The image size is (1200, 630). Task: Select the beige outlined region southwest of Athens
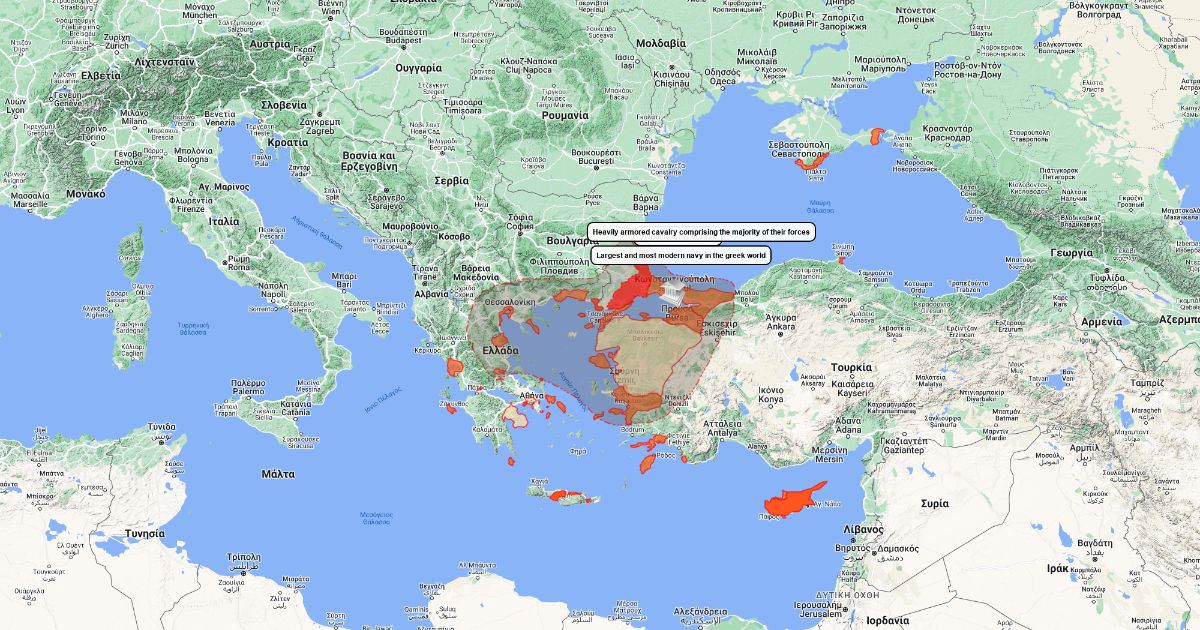(x=516, y=415)
